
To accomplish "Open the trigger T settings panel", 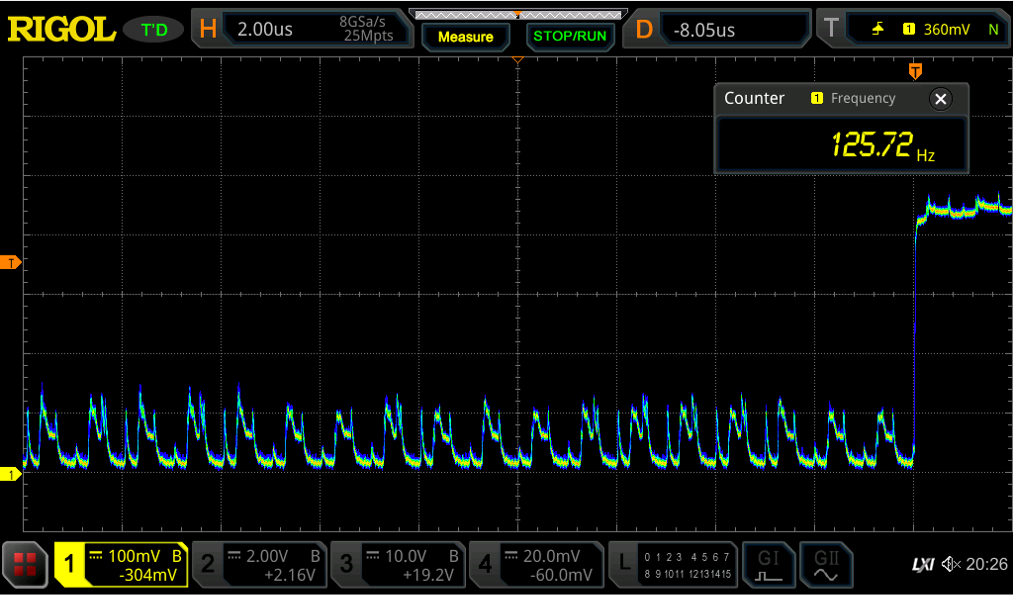I will click(x=914, y=30).
